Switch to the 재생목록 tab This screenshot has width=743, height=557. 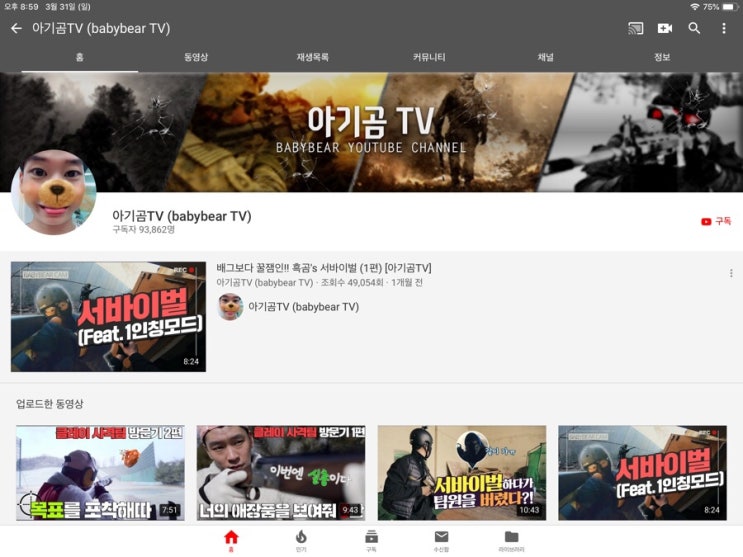pyautogui.click(x=313, y=57)
